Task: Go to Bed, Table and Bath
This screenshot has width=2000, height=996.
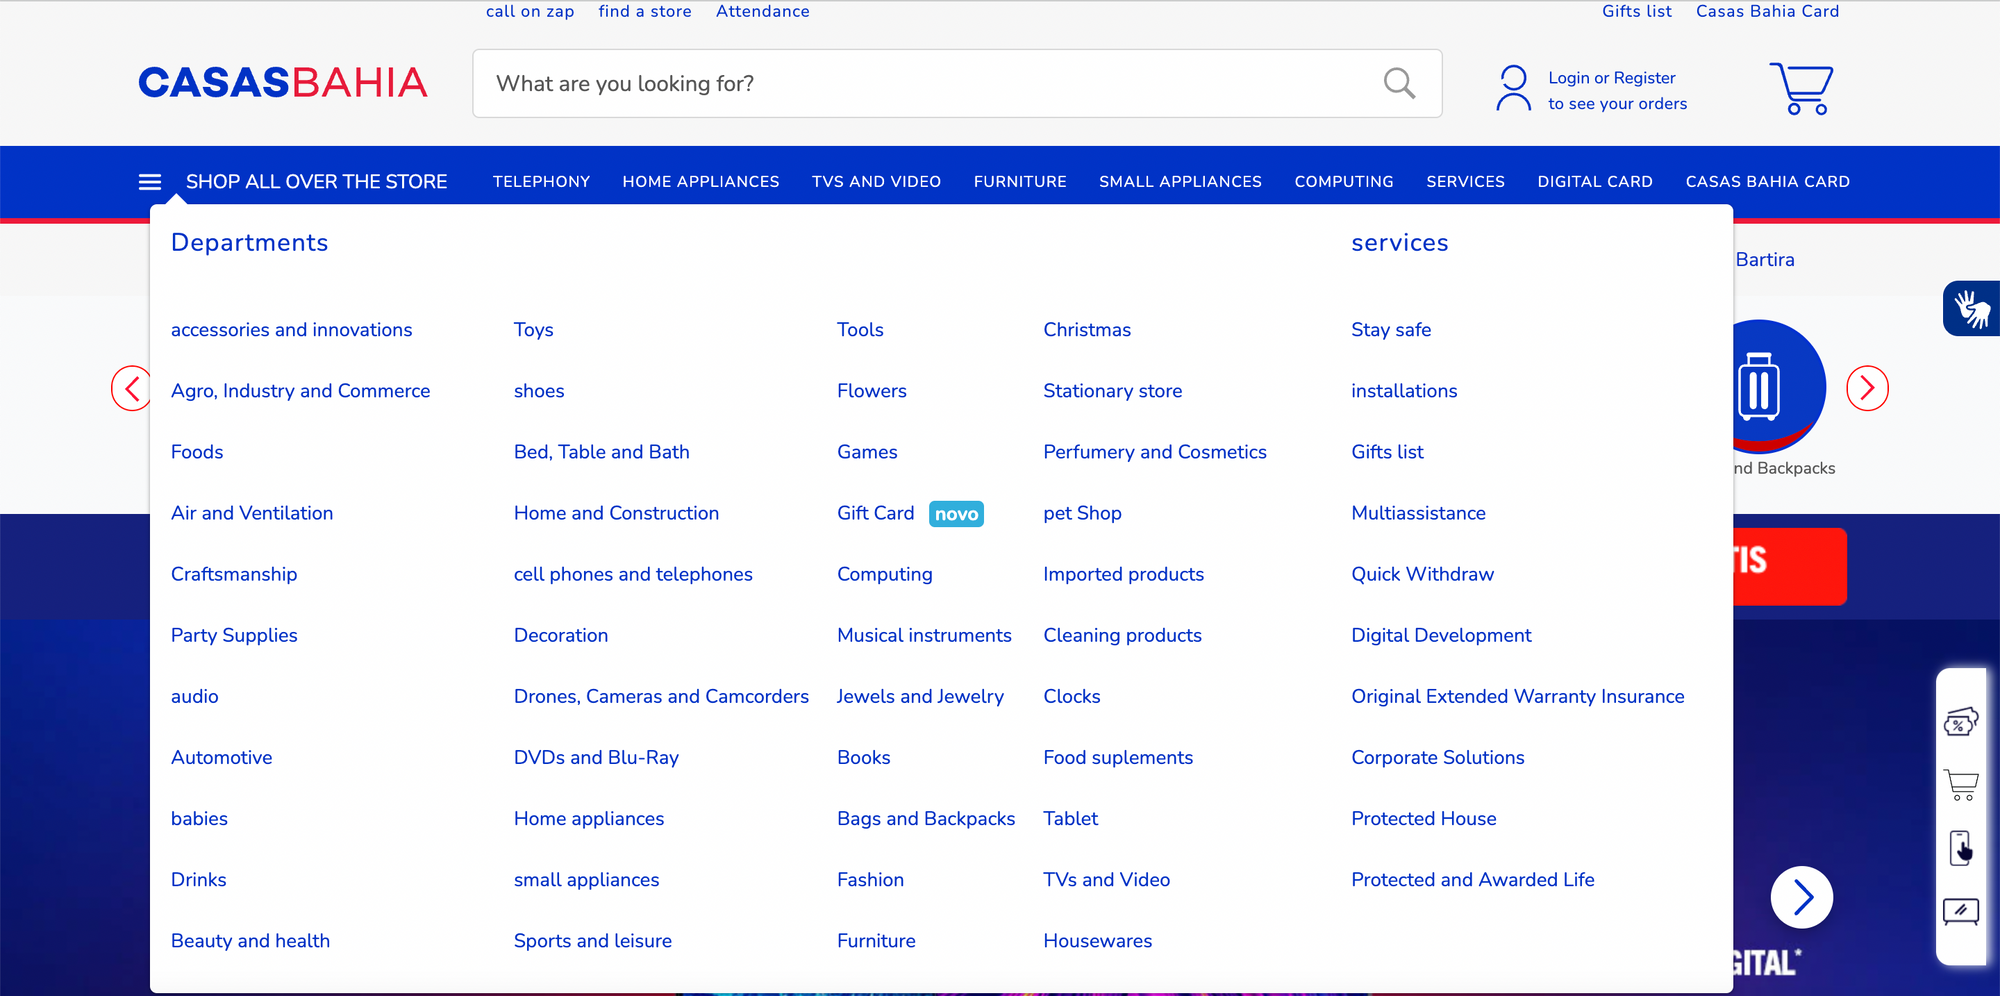Action: click(601, 452)
